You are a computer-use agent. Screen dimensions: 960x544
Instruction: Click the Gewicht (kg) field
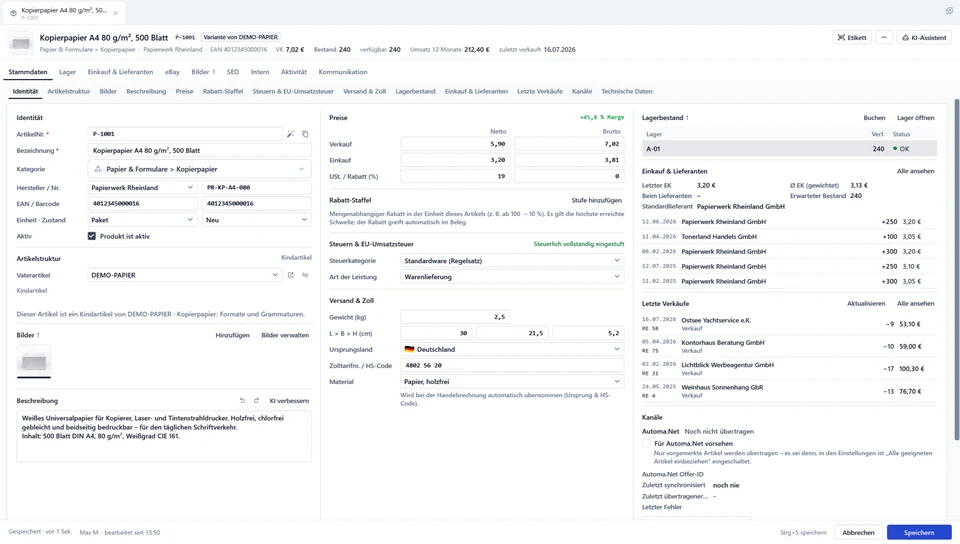456,317
